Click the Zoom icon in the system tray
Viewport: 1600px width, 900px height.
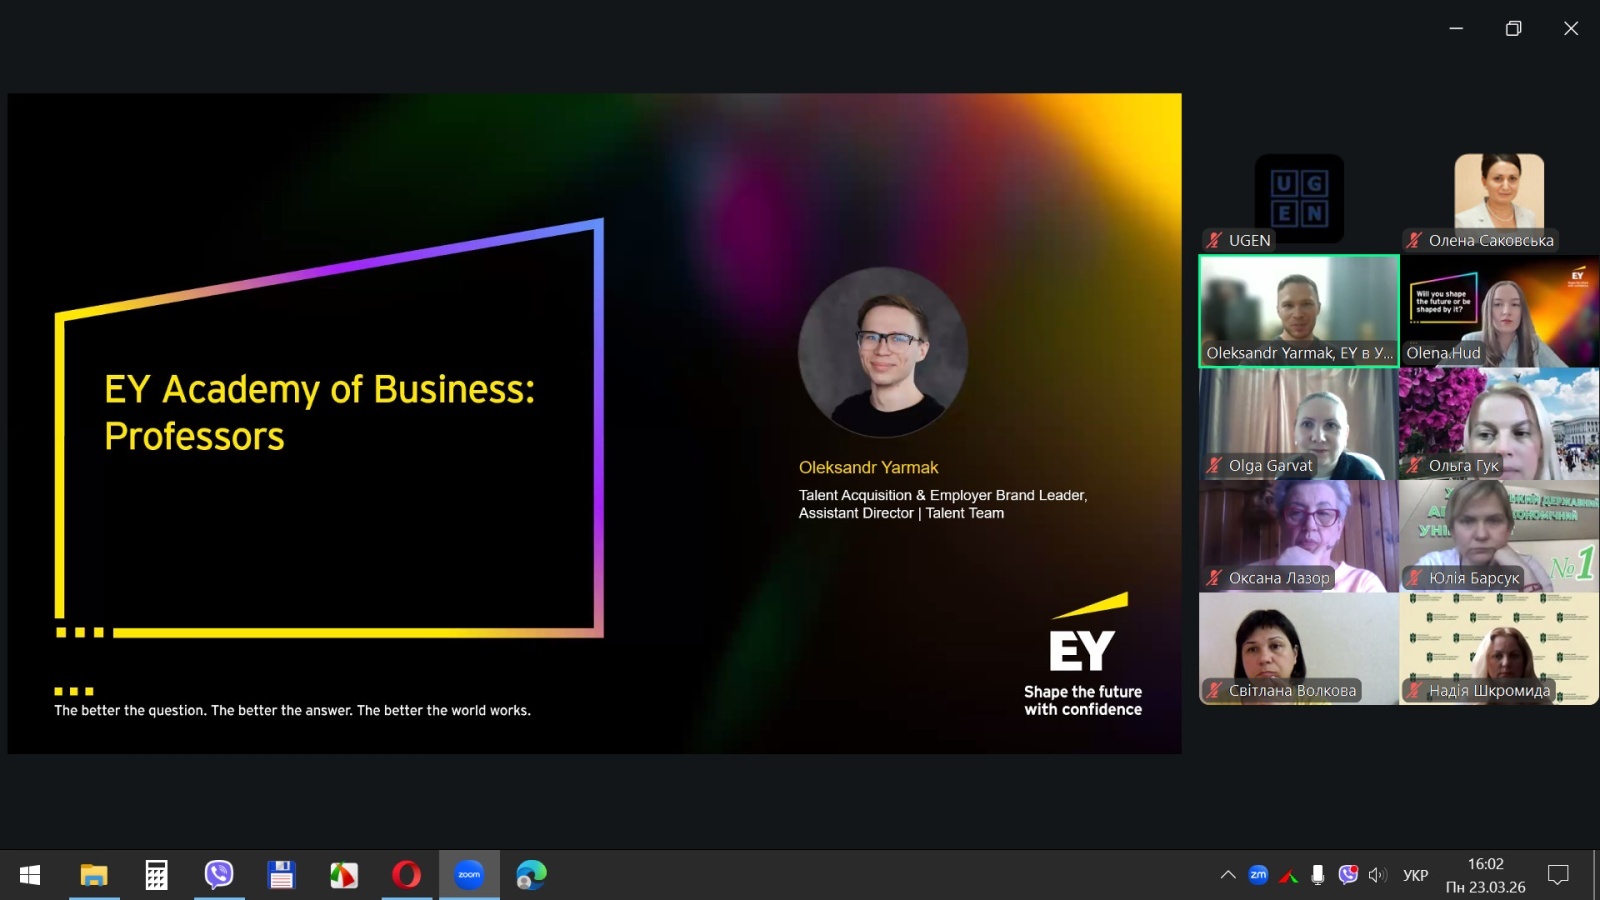tap(1258, 875)
